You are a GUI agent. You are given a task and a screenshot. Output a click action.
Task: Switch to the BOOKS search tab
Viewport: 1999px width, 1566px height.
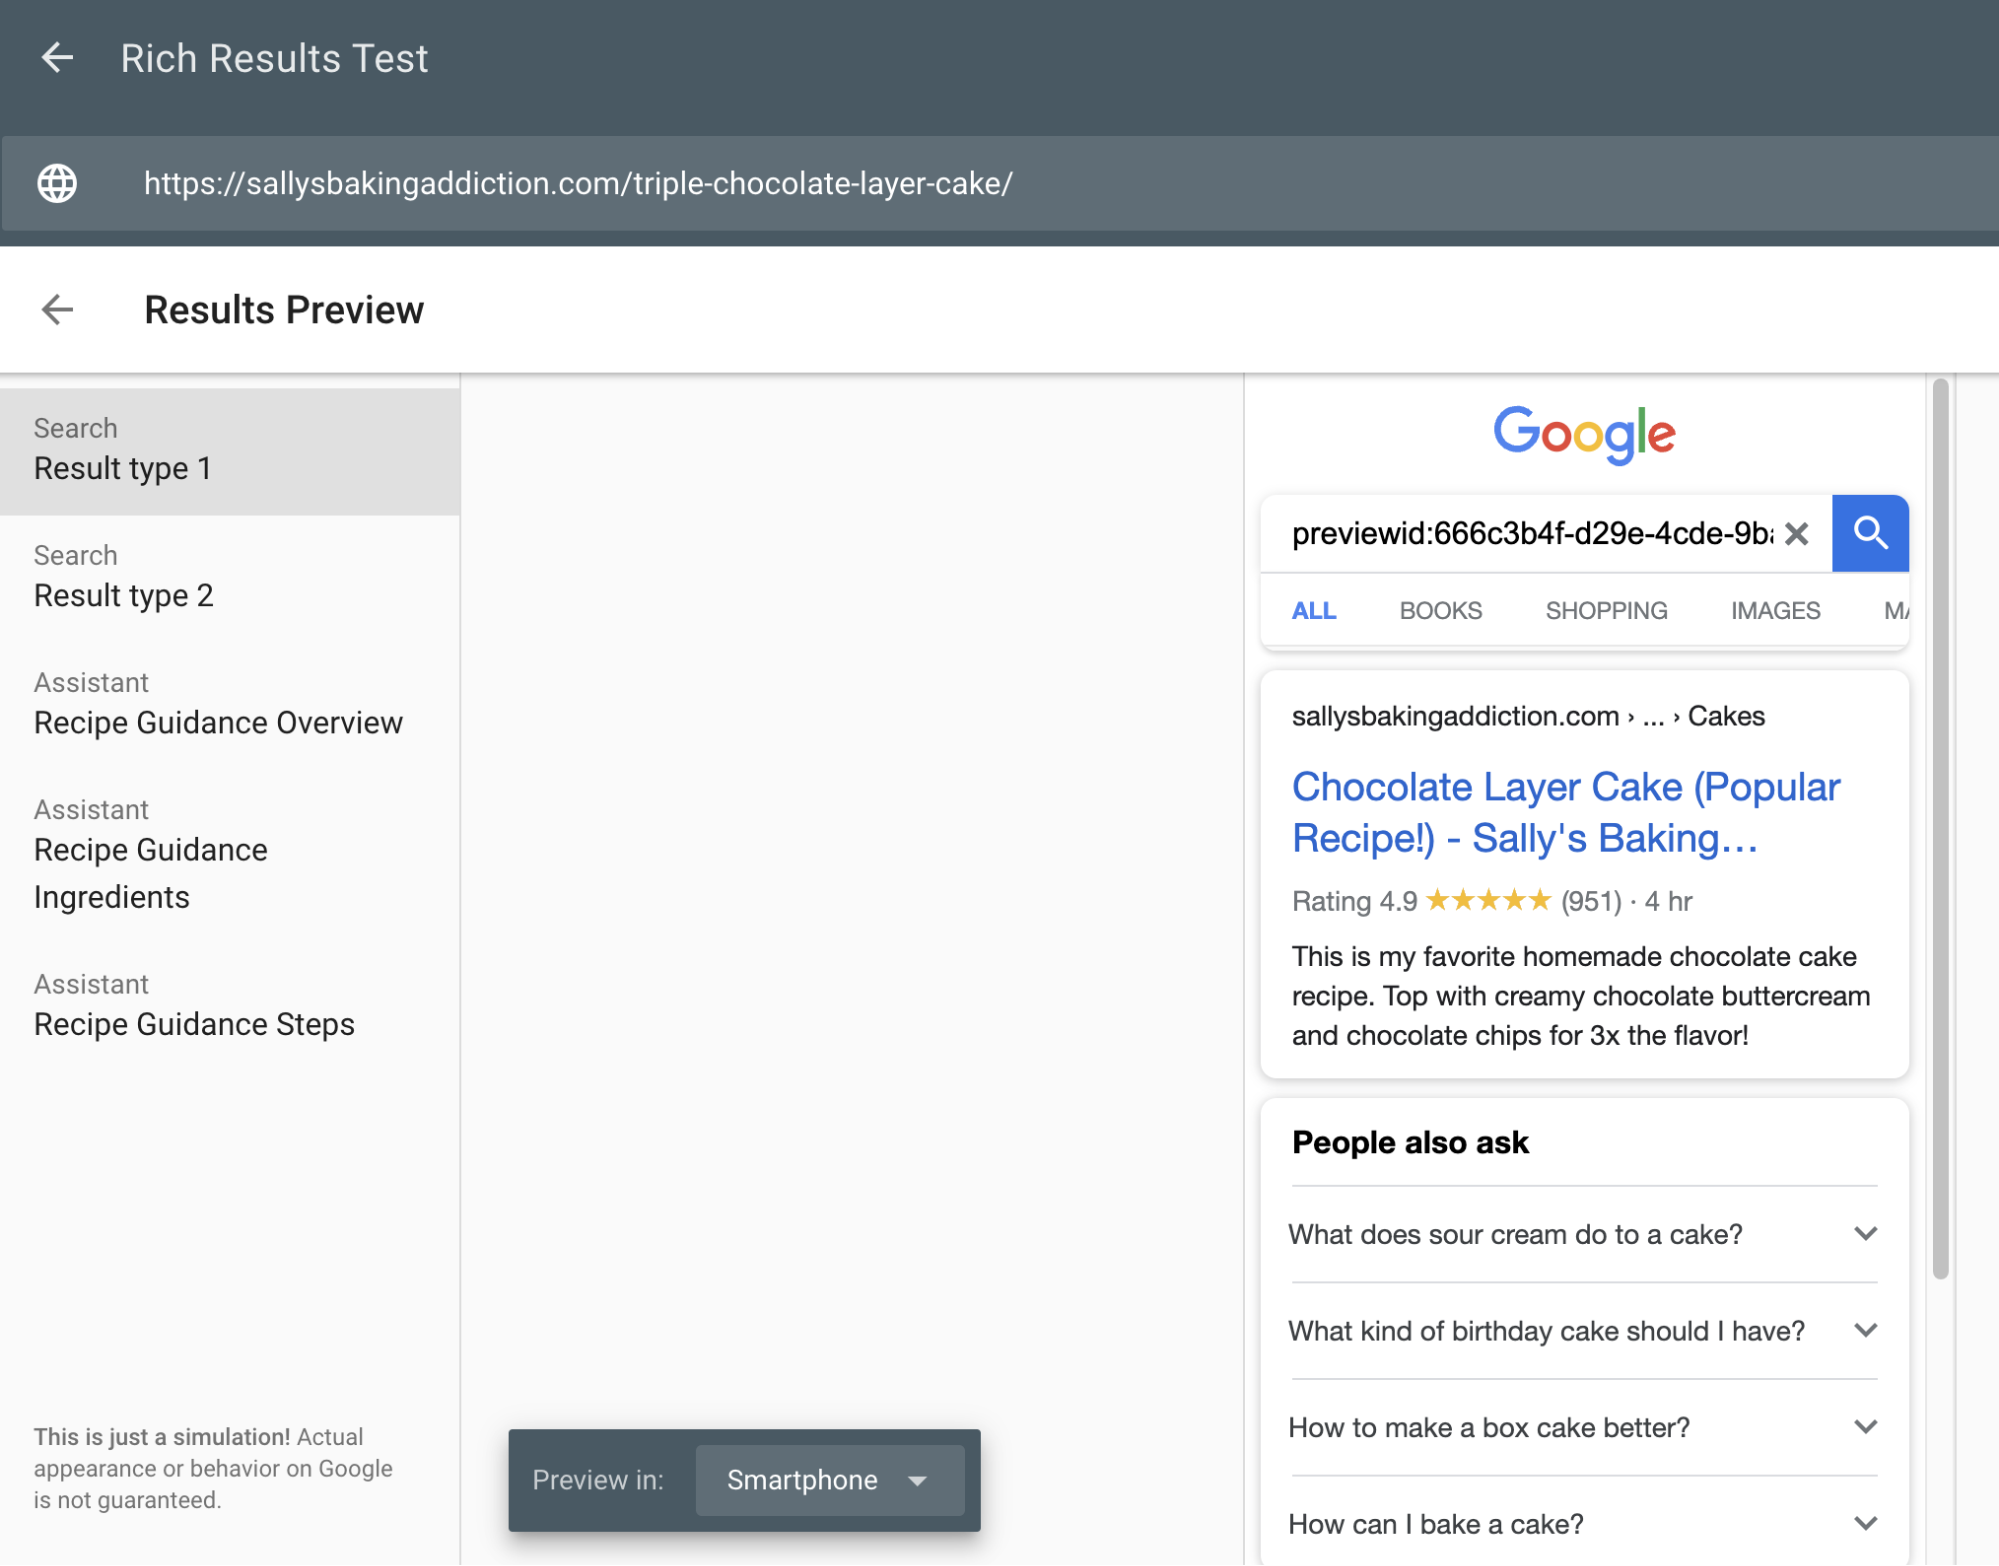(x=1440, y=610)
